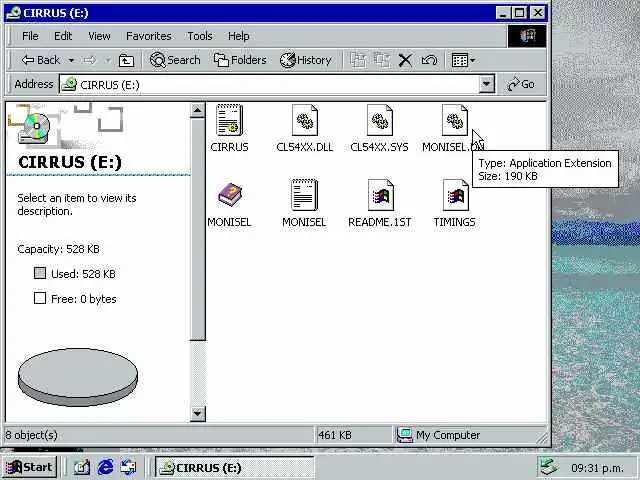Image resolution: width=640 pixels, height=480 pixels.
Task: Click the system tray network icon
Action: point(548,467)
